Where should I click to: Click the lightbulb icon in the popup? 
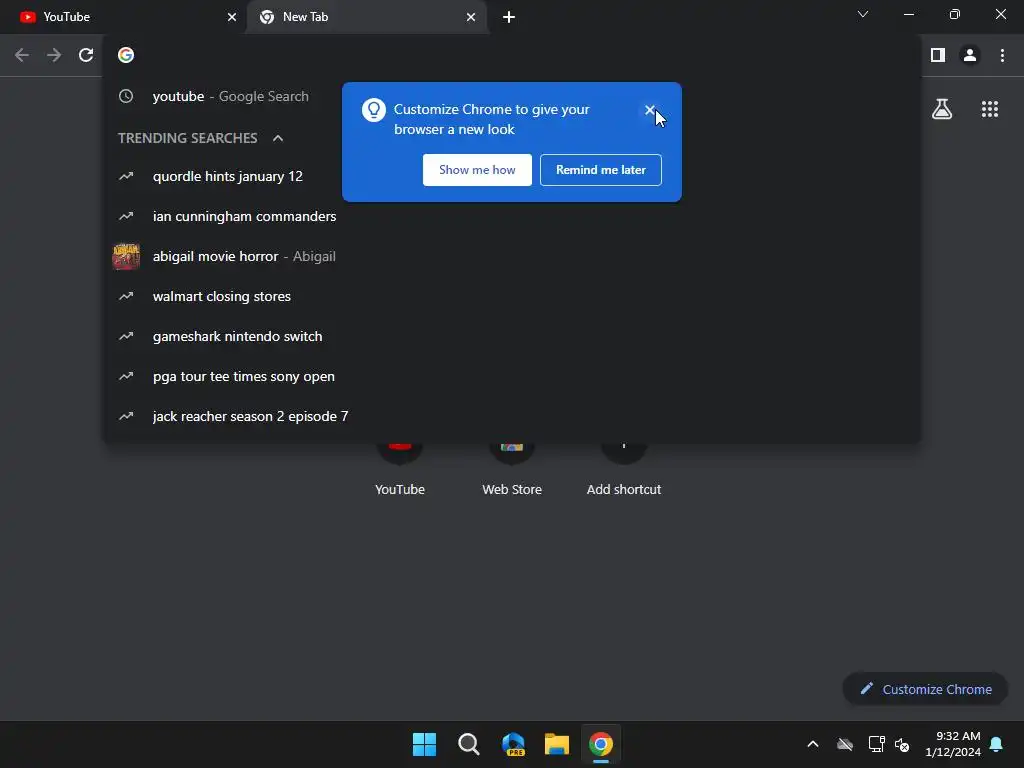point(374,110)
